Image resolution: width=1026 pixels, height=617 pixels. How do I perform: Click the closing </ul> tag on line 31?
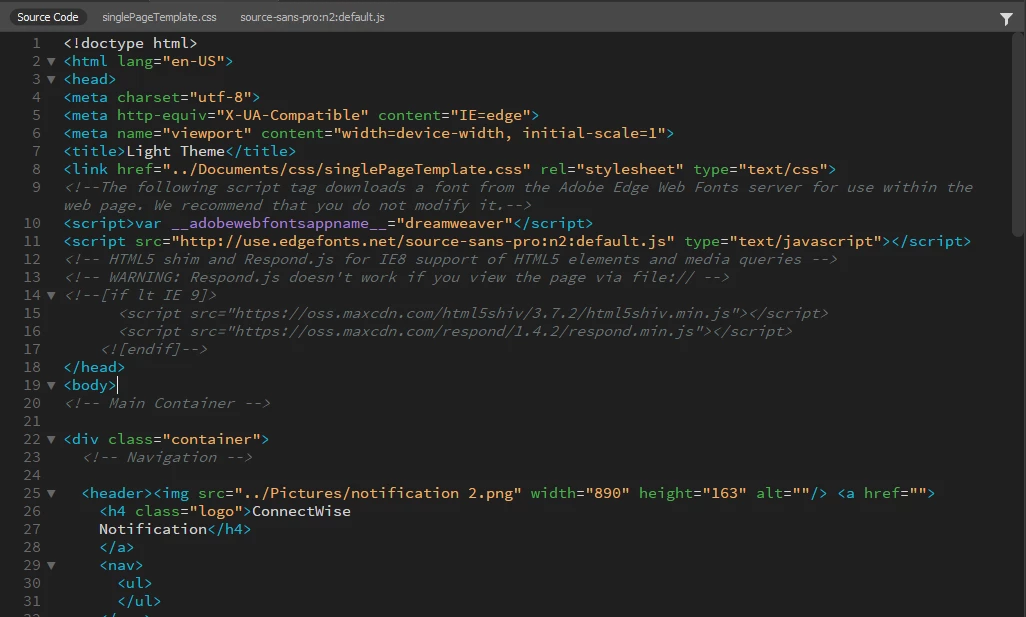click(139, 601)
